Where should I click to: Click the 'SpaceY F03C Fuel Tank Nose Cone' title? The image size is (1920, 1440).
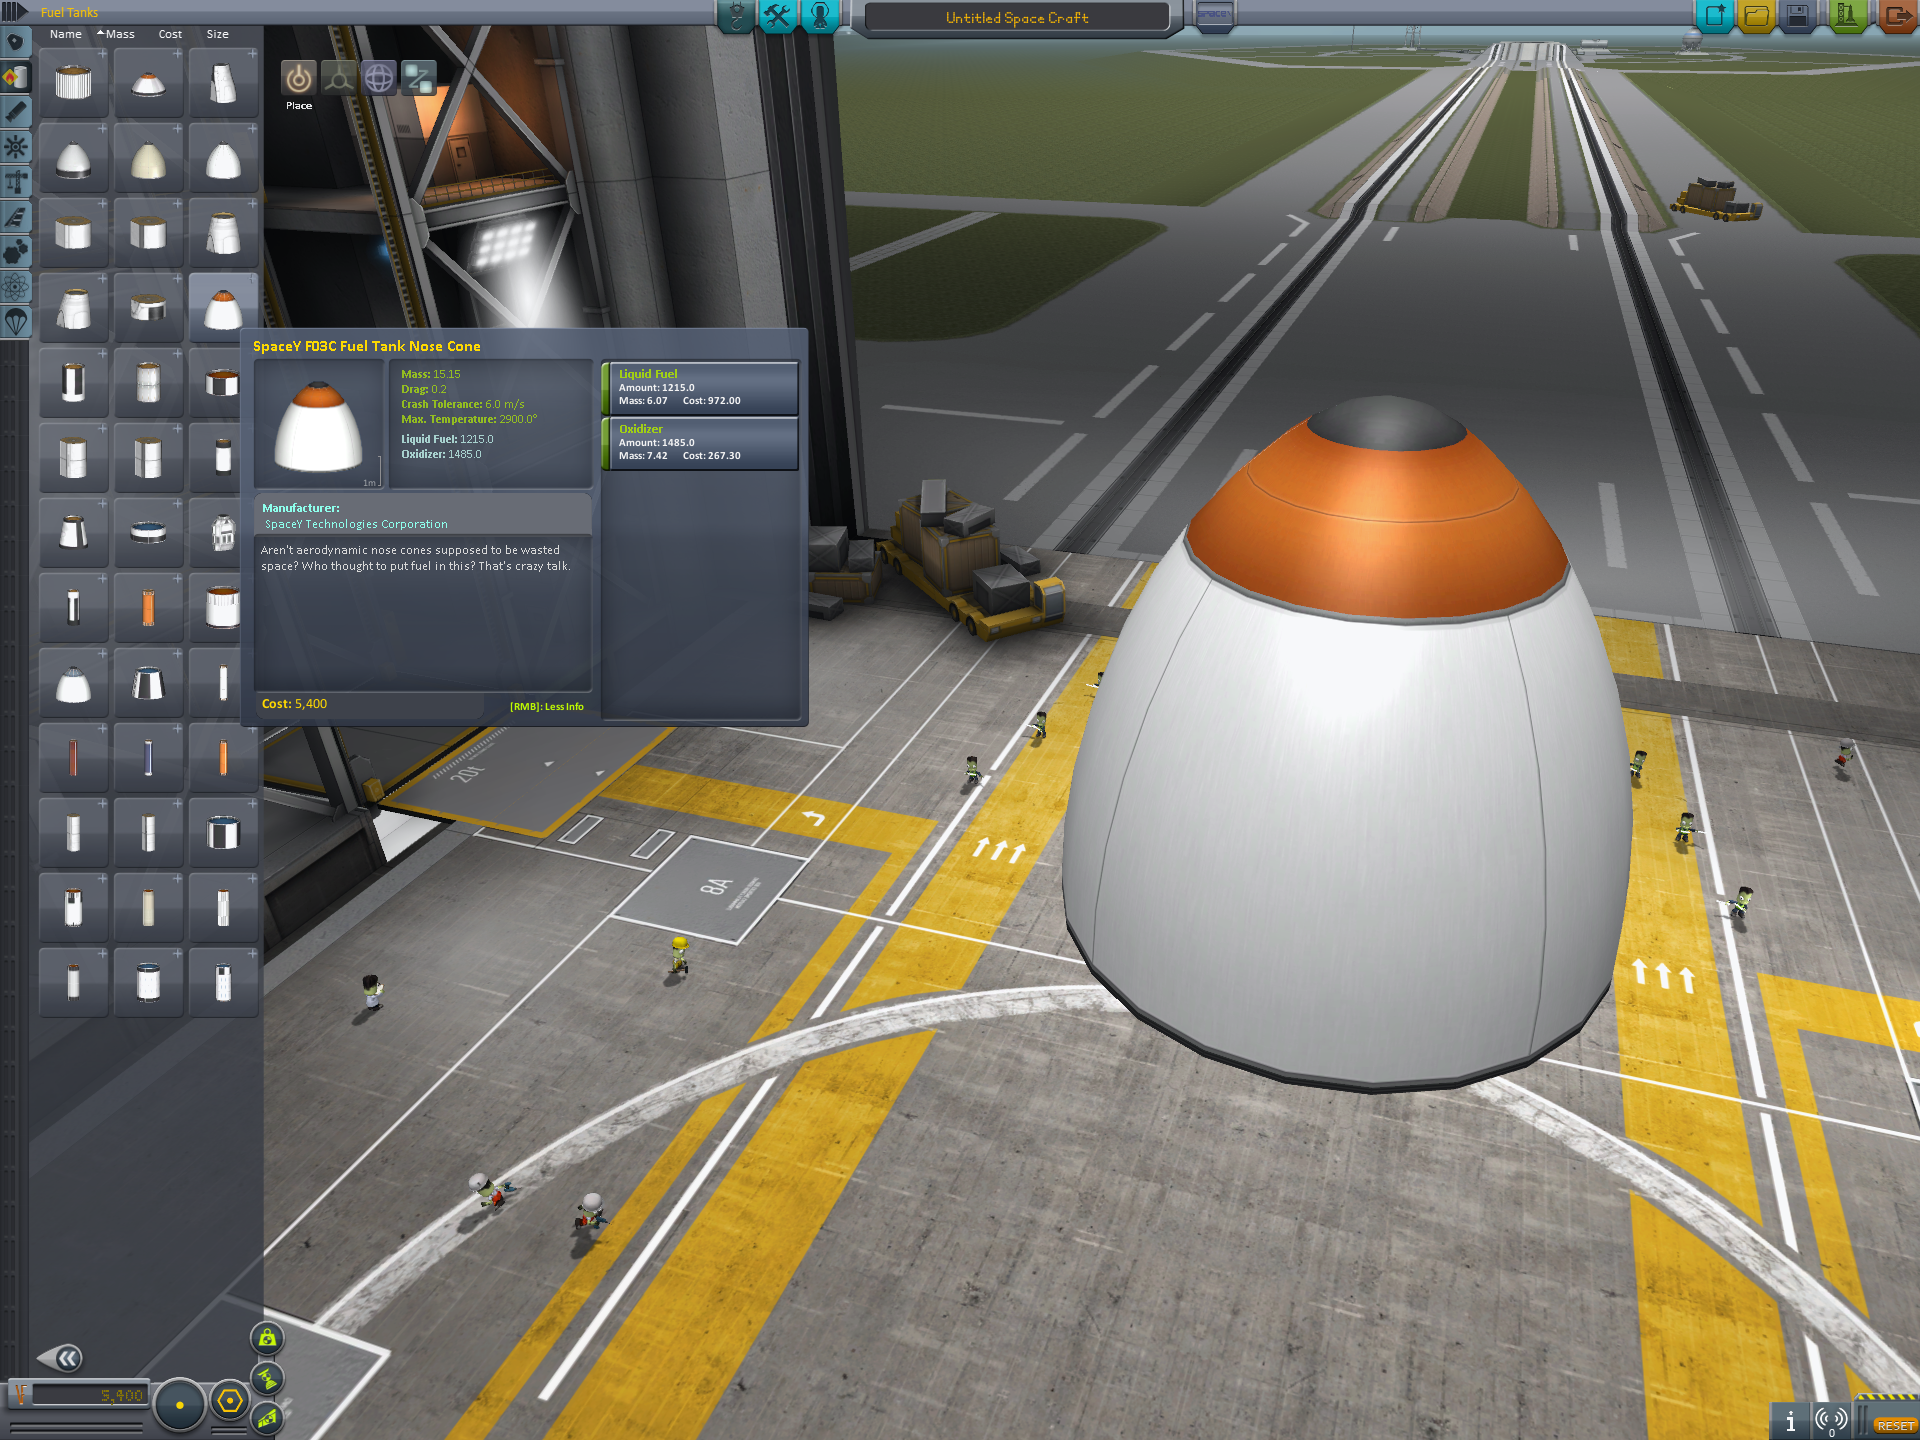click(366, 346)
